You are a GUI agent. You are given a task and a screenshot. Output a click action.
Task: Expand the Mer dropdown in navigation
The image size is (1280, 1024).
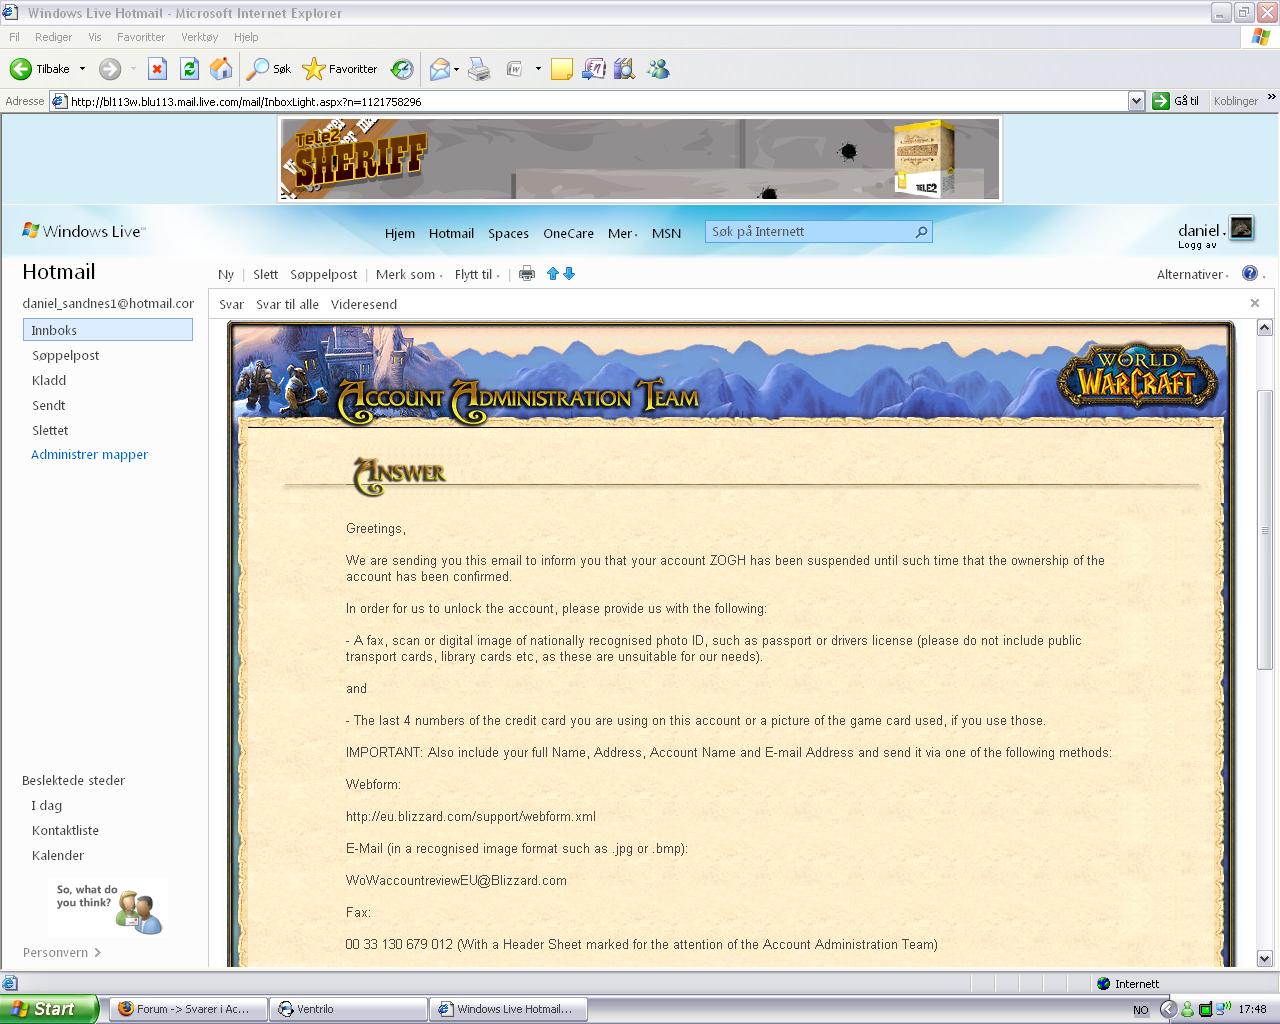pos(622,233)
